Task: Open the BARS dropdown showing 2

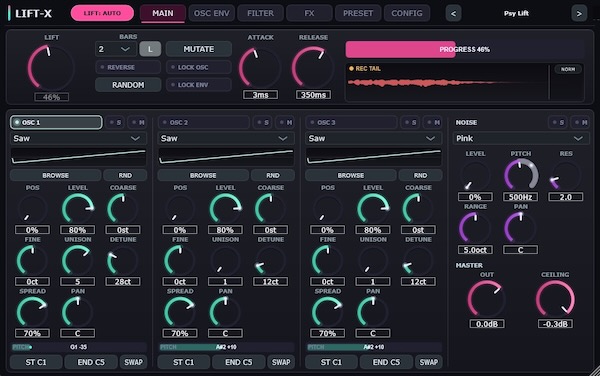Action: pos(115,49)
